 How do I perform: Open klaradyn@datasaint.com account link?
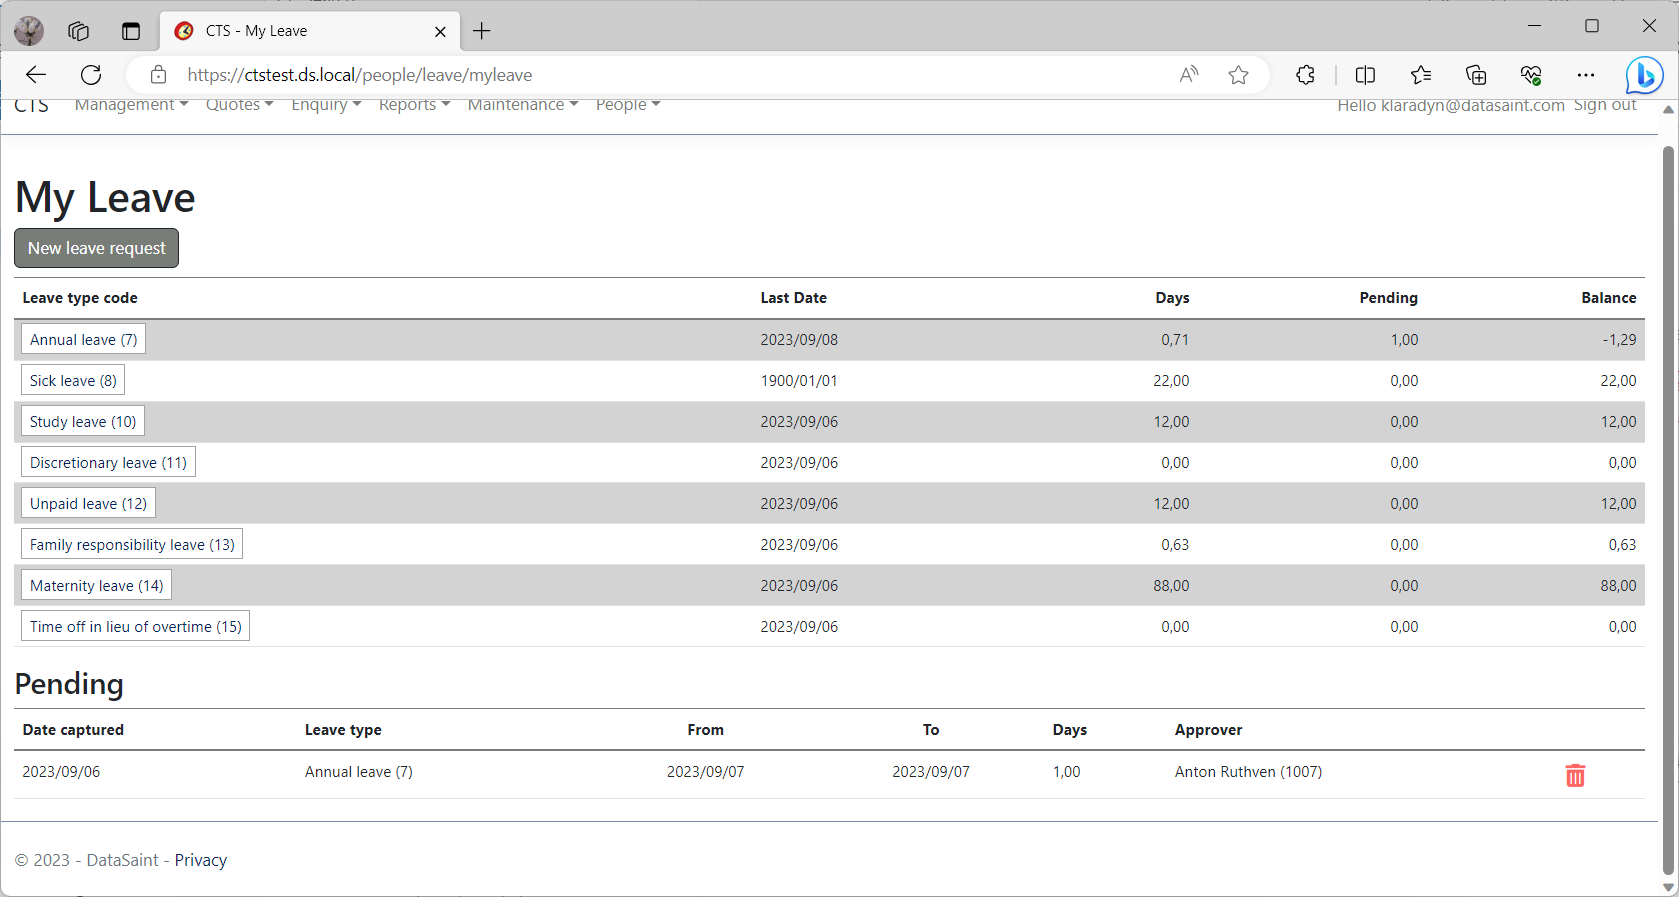pyautogui.click(x=1451, y=105)
